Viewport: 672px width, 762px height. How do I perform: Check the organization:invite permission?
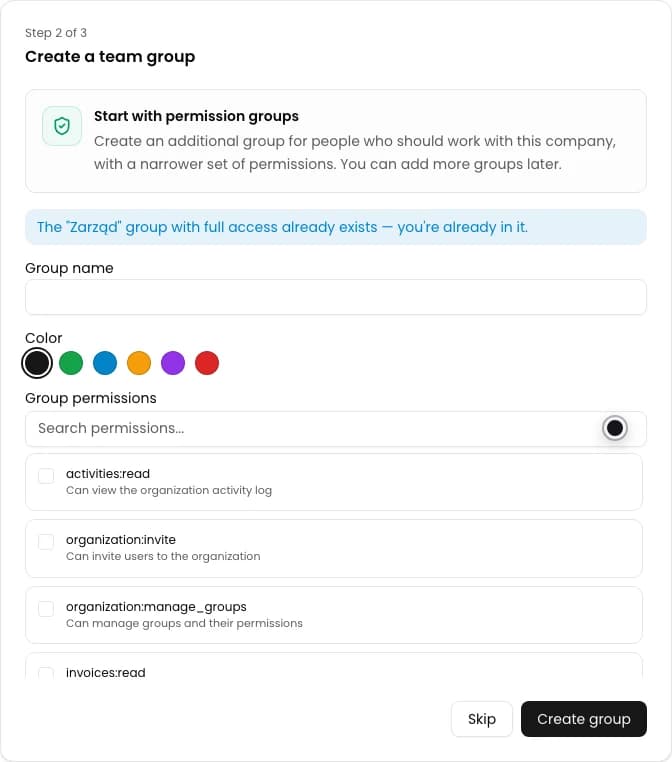point(46,542)
